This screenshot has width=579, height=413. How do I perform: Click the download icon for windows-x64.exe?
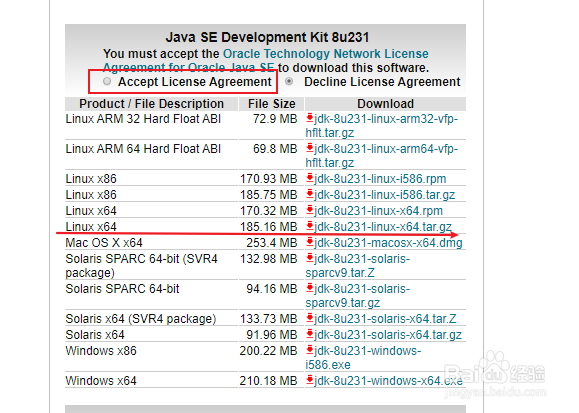pos(309,380)
